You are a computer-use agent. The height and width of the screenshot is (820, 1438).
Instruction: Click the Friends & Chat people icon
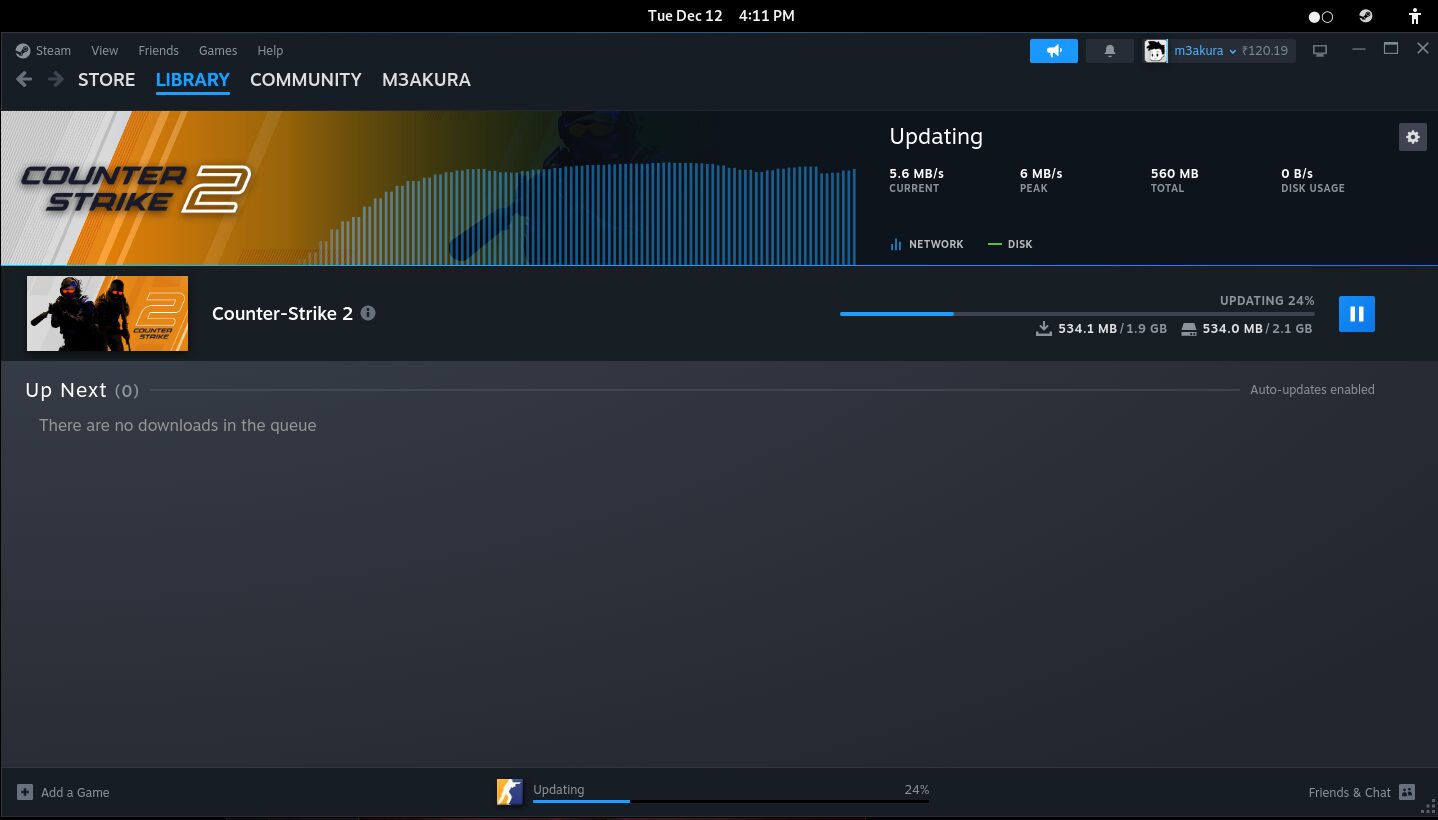point(1407,792)
